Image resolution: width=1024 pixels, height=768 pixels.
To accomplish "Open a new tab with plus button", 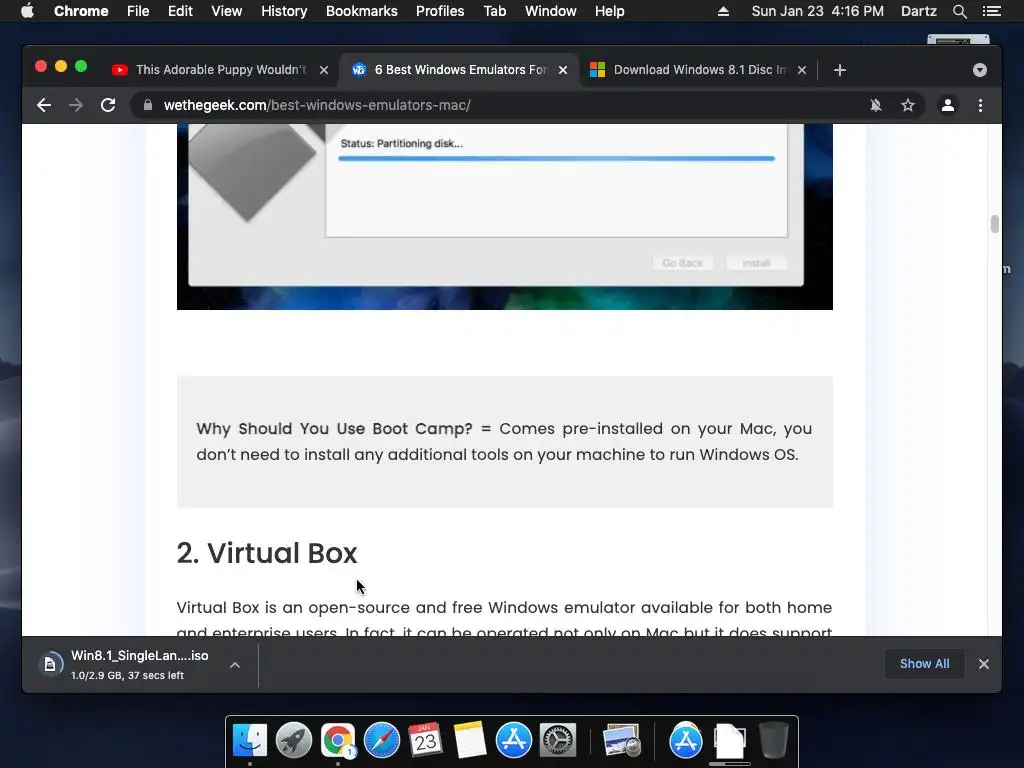I will [840, 70].
